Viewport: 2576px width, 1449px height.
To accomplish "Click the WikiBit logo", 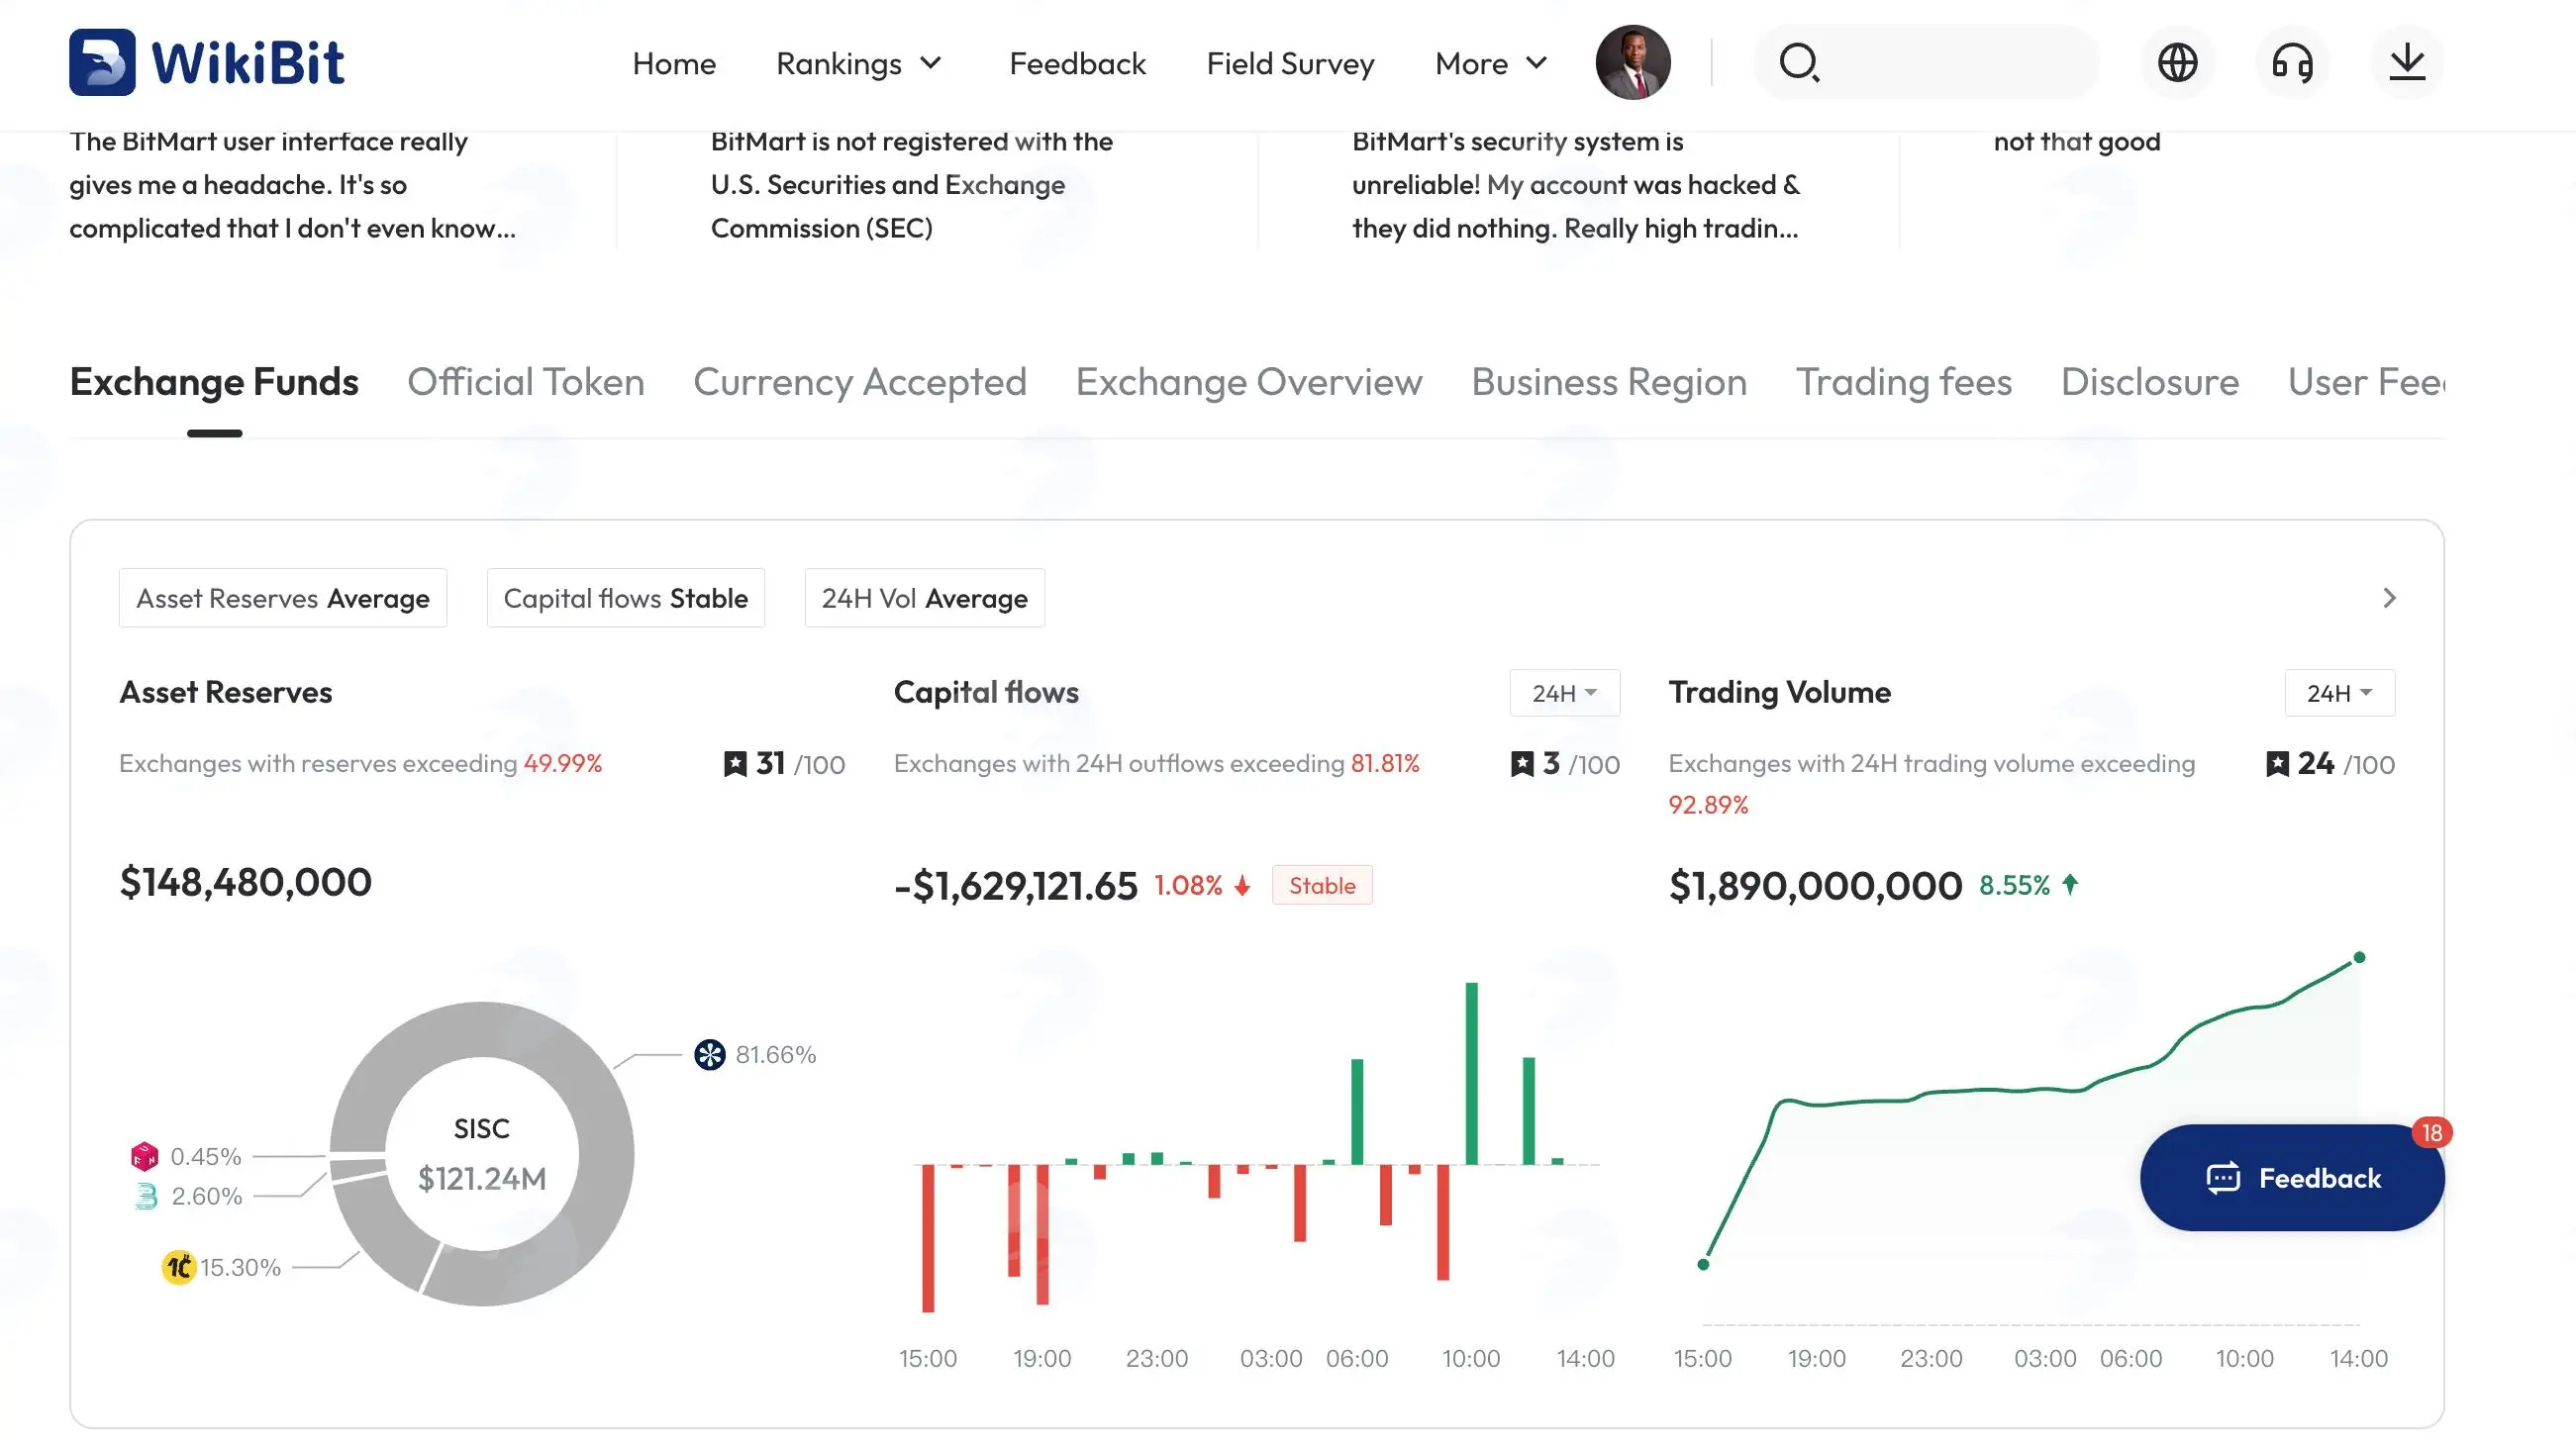I will (x=207, y=62).
